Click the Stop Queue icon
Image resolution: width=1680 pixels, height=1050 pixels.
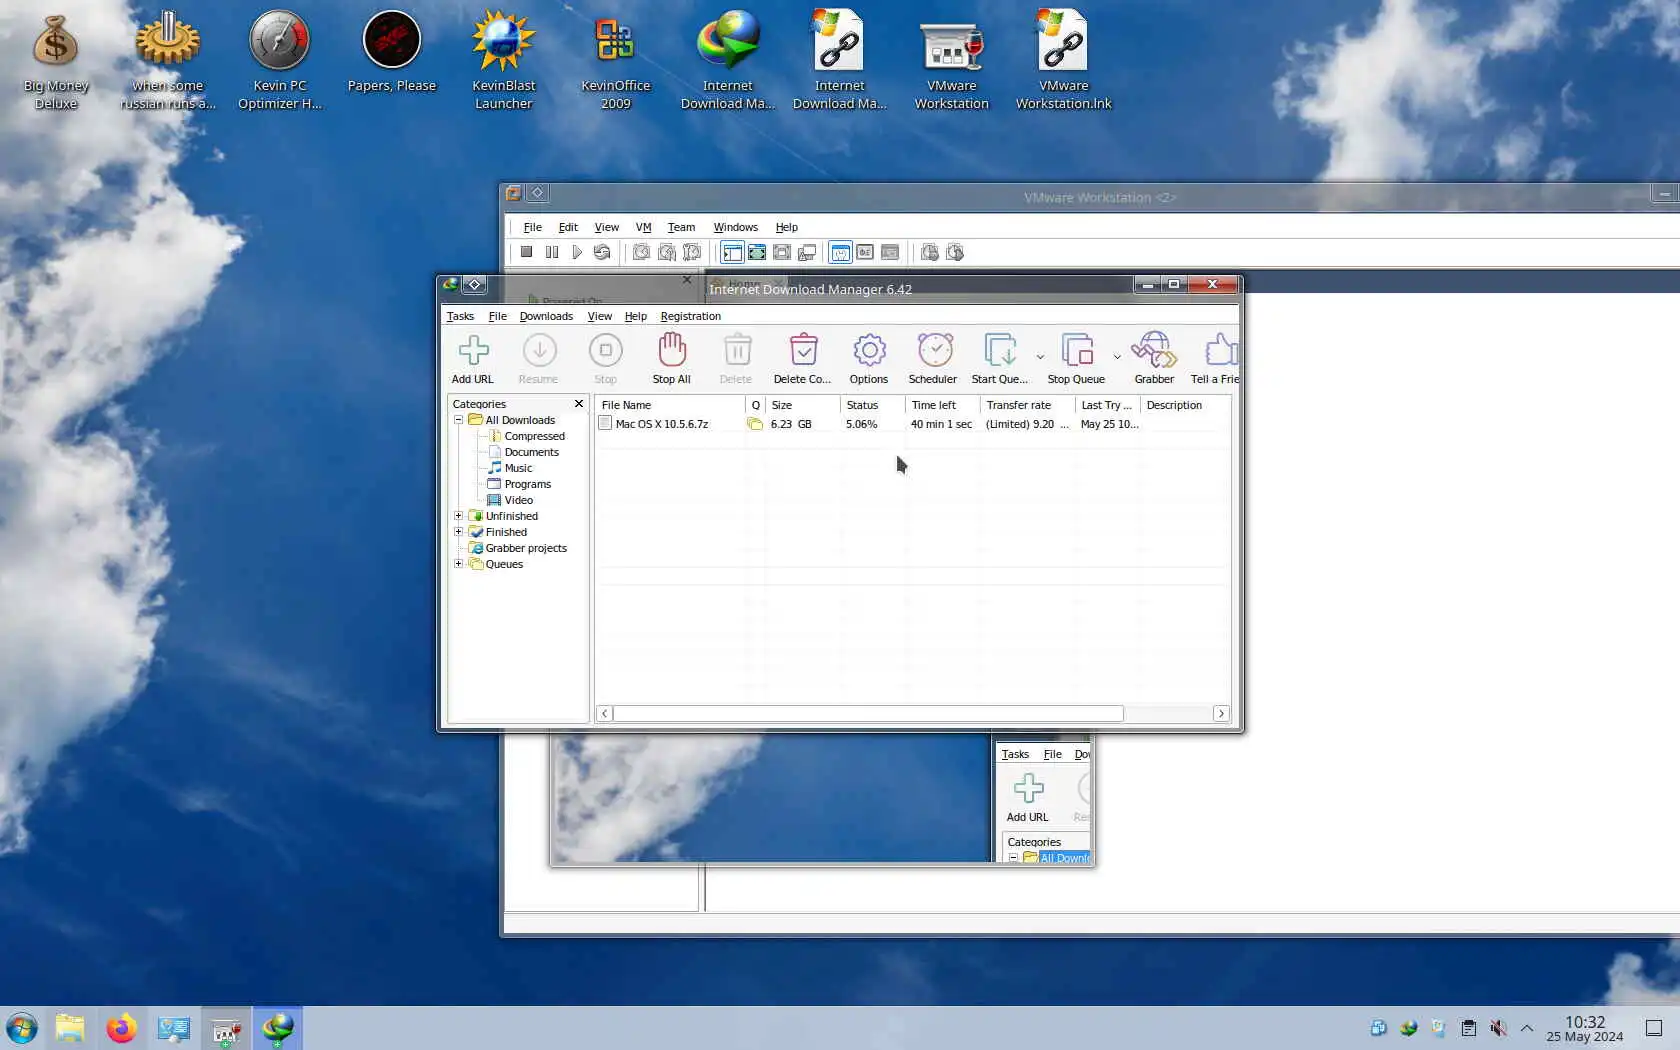click(1077, 351)
